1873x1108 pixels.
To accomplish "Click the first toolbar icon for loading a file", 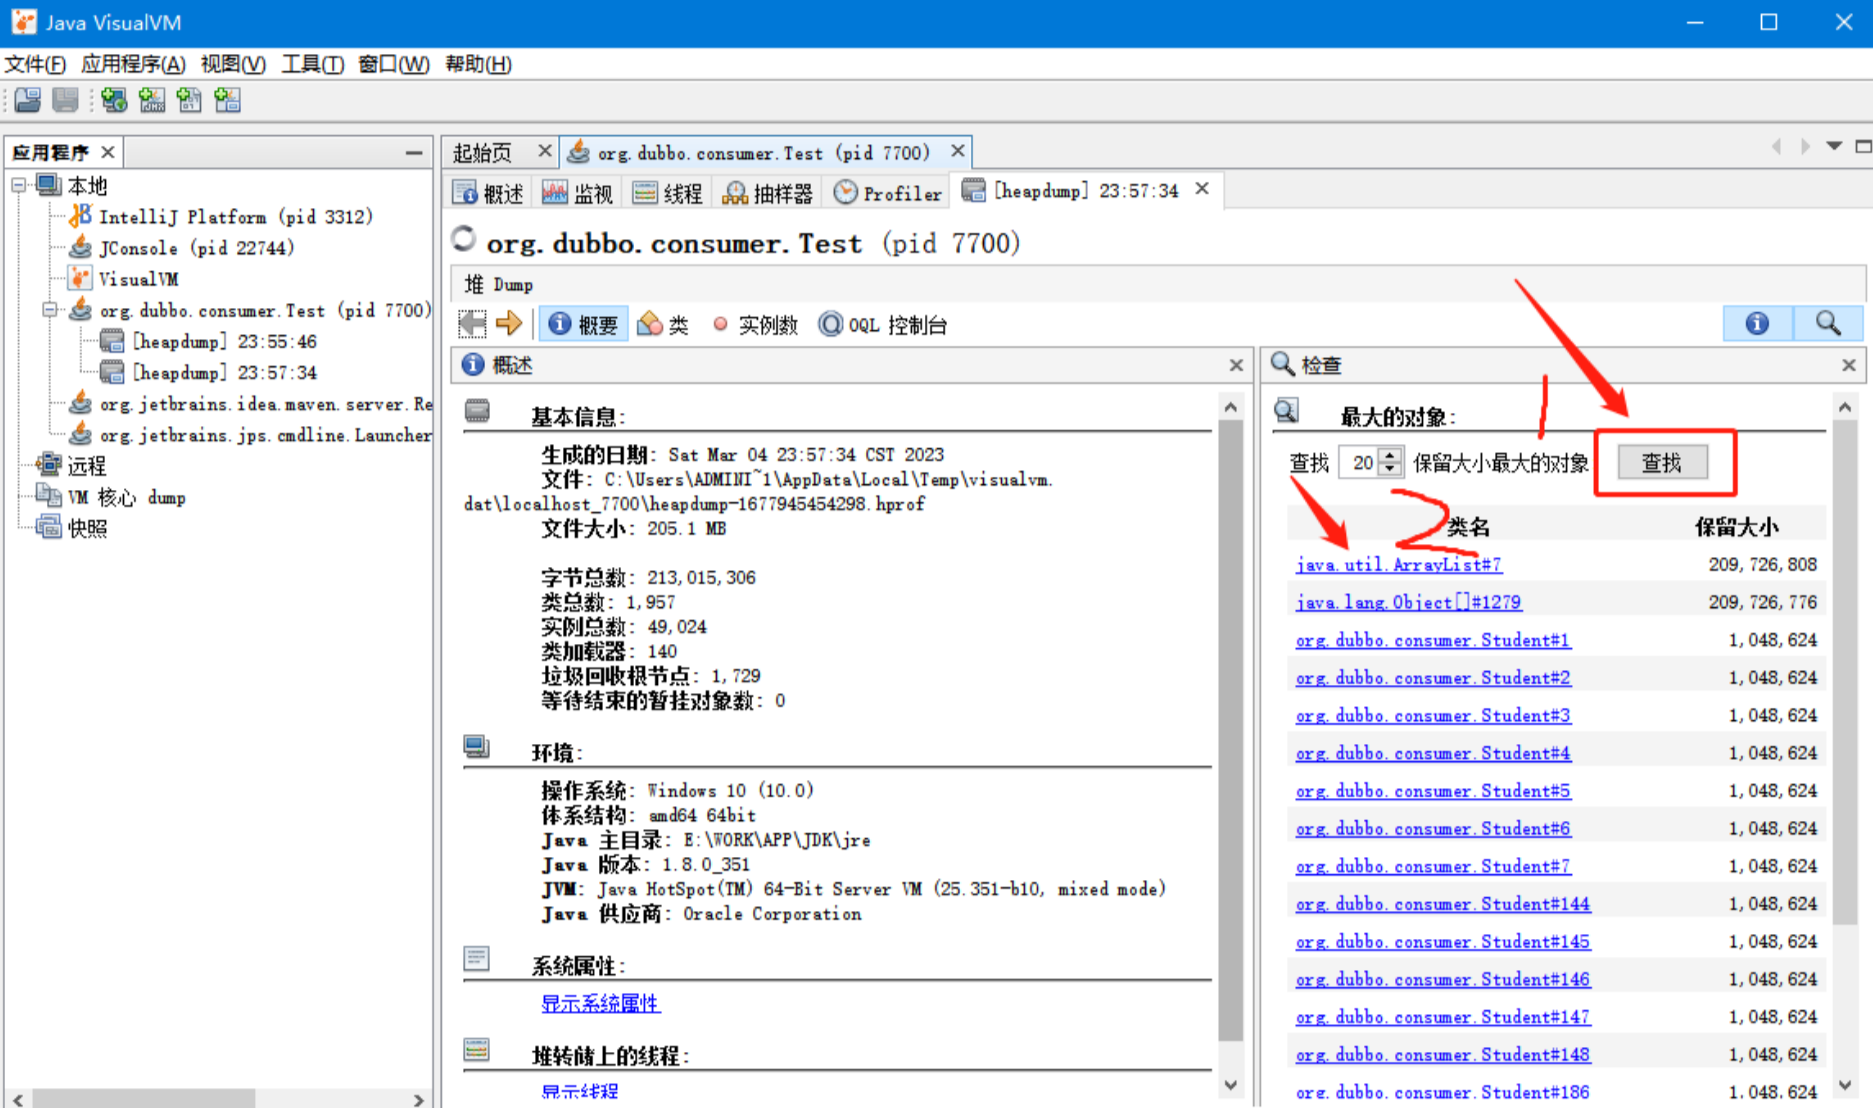I will 28,100.
